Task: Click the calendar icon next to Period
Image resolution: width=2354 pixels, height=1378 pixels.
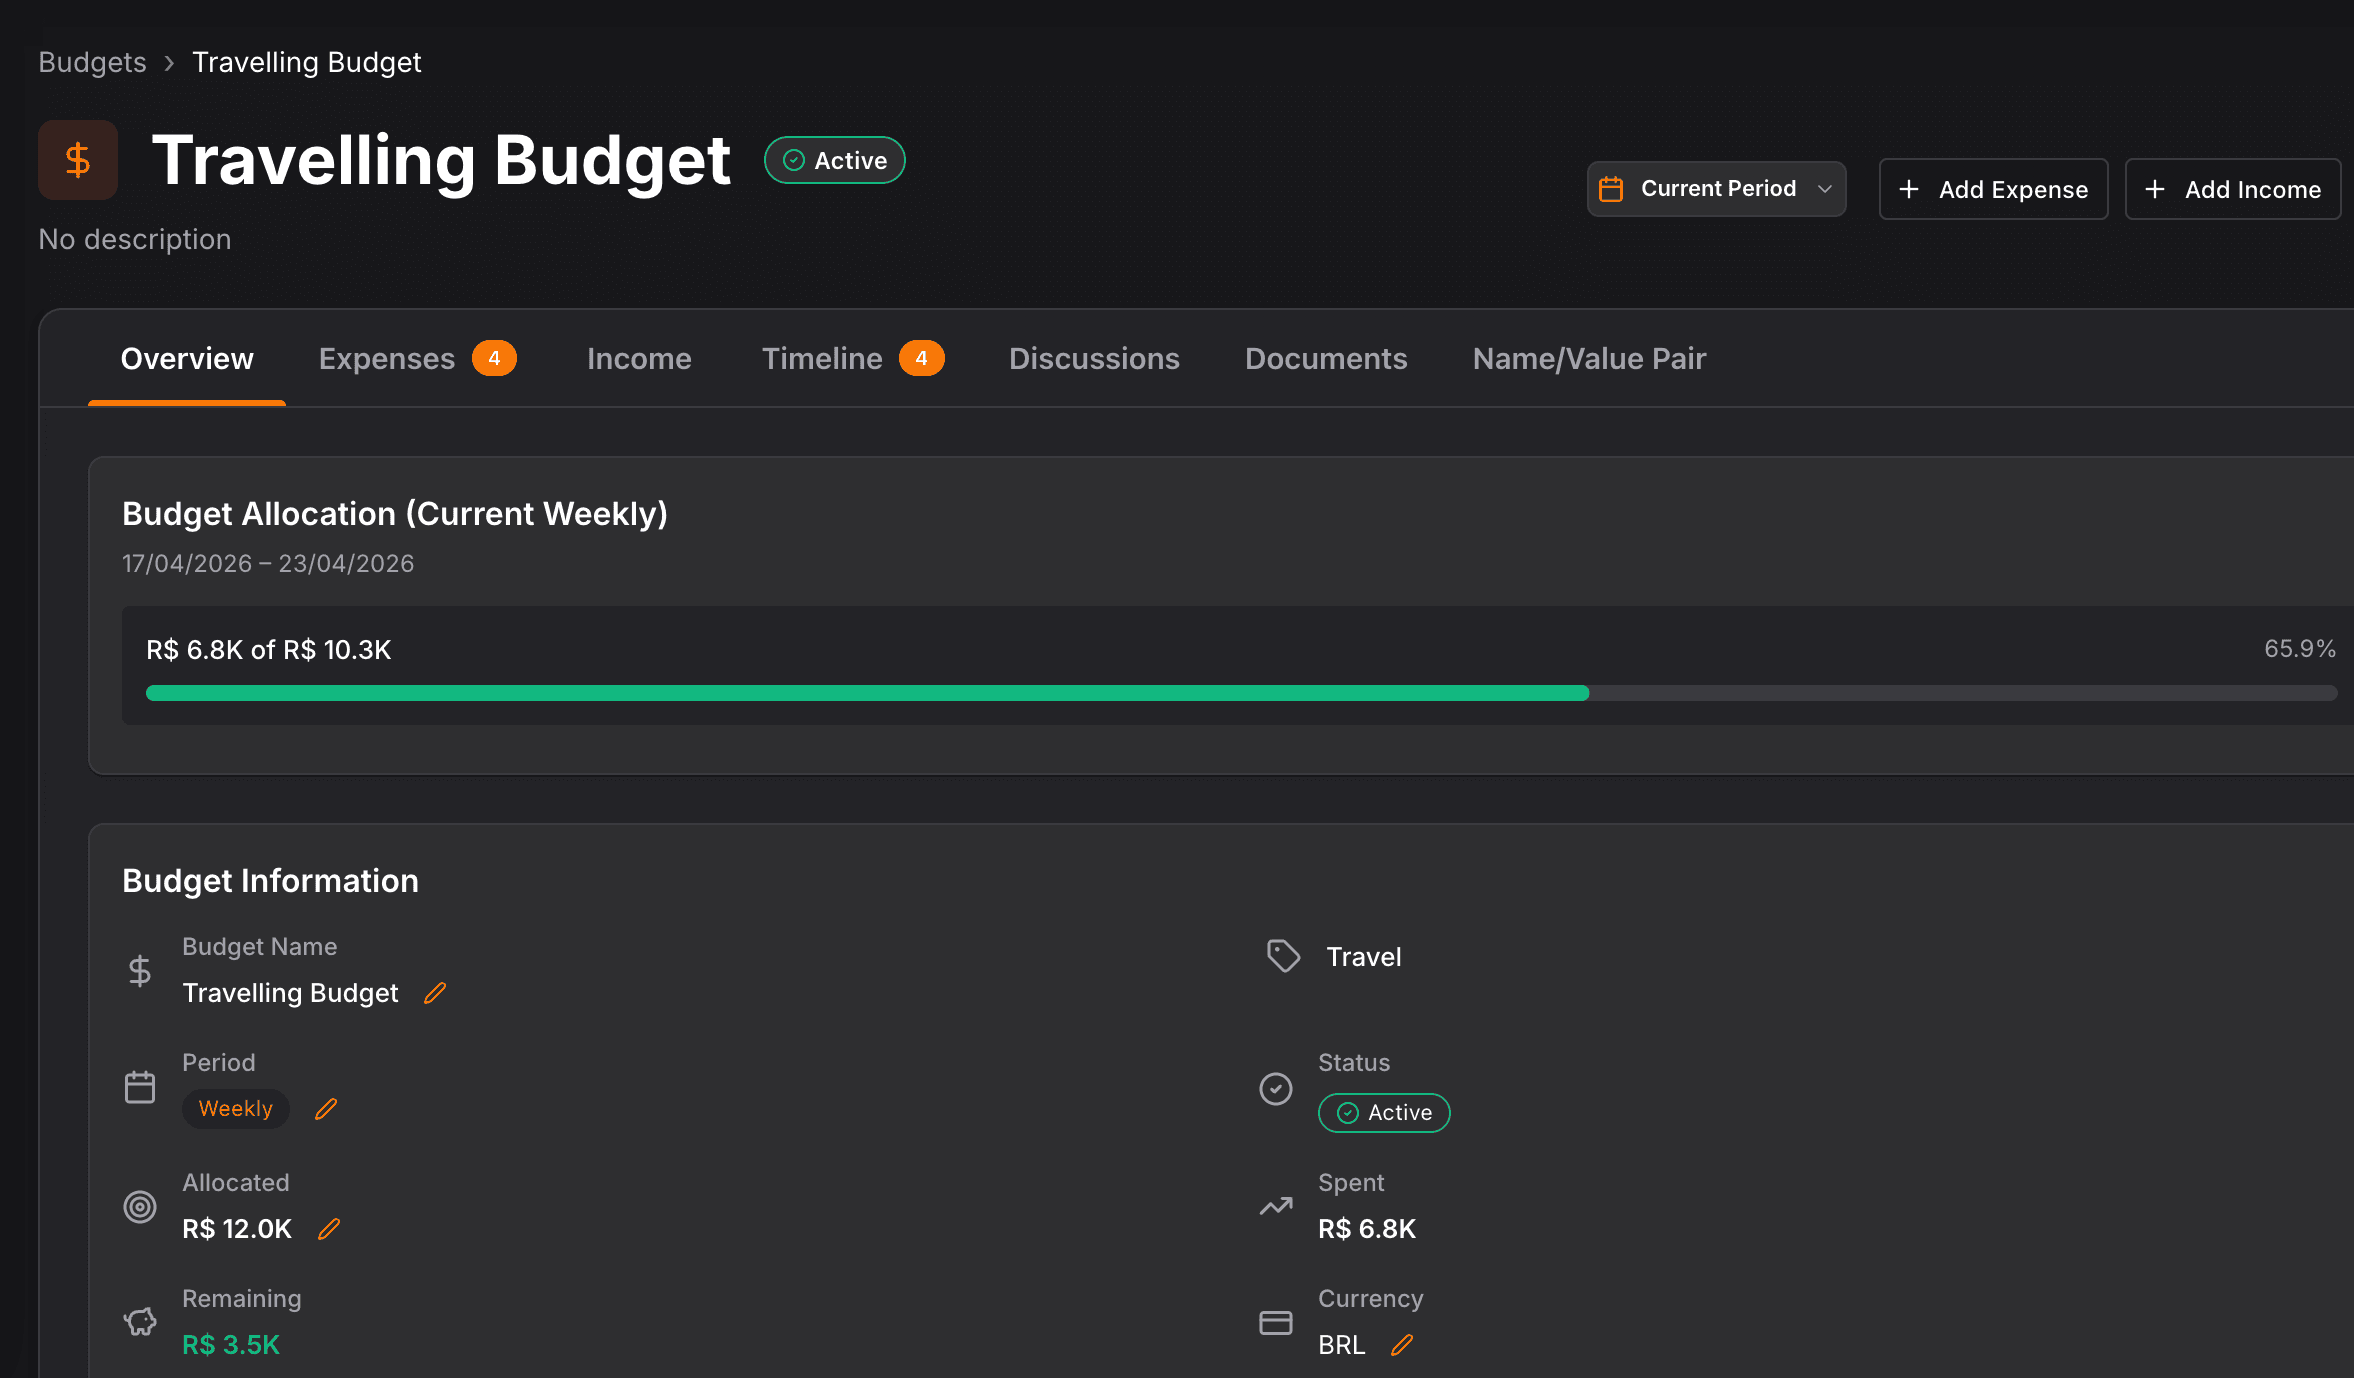Action: point(140,1086)
